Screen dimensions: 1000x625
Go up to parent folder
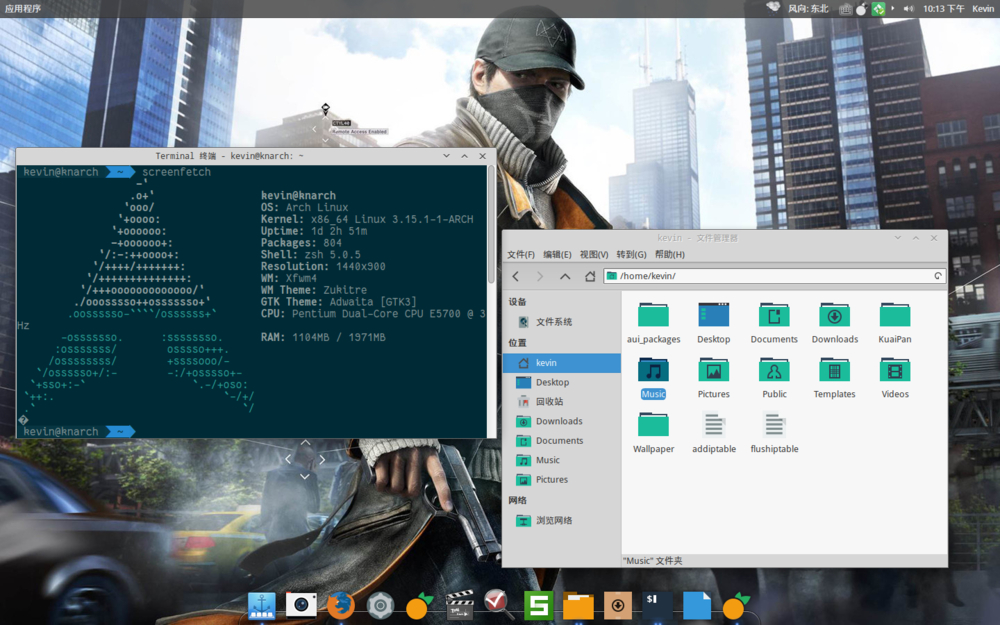click(565, 276)
